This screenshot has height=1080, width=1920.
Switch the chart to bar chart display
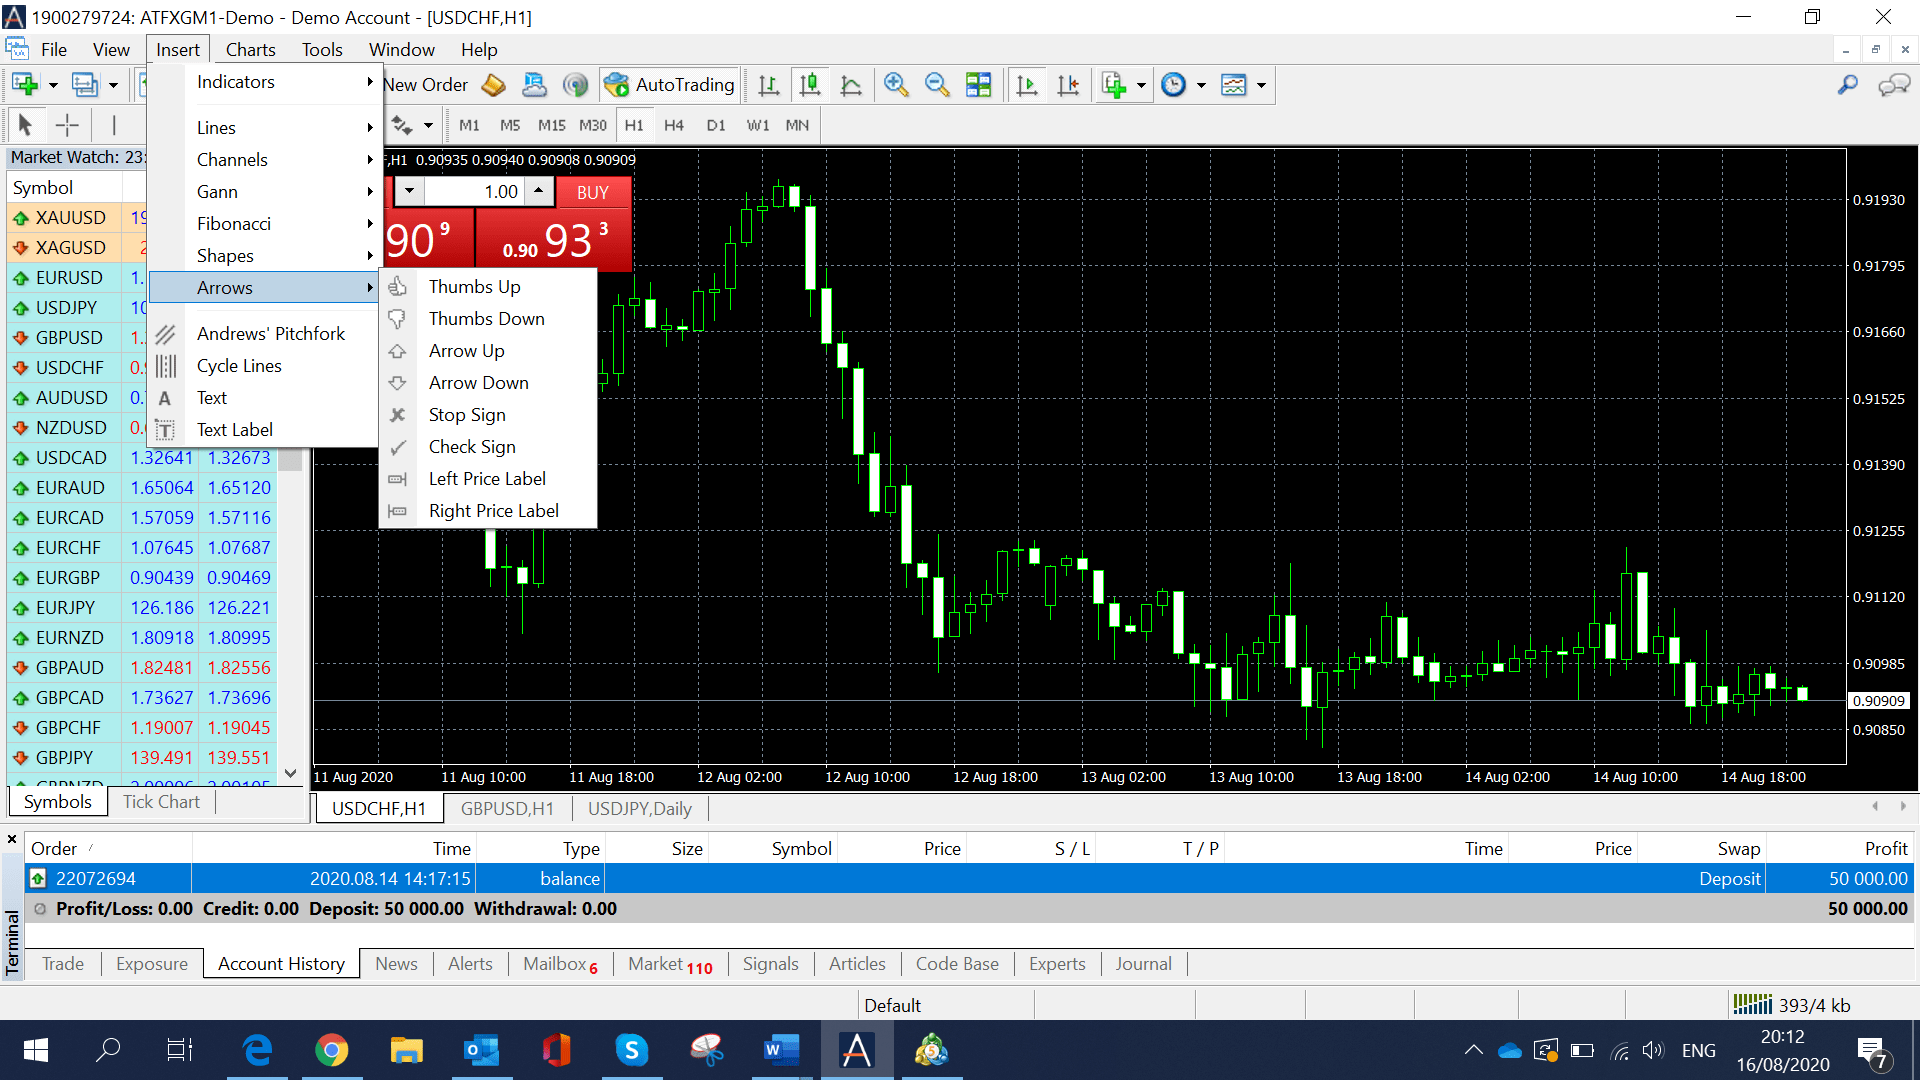pyautogui.click(x=768, y=85)
